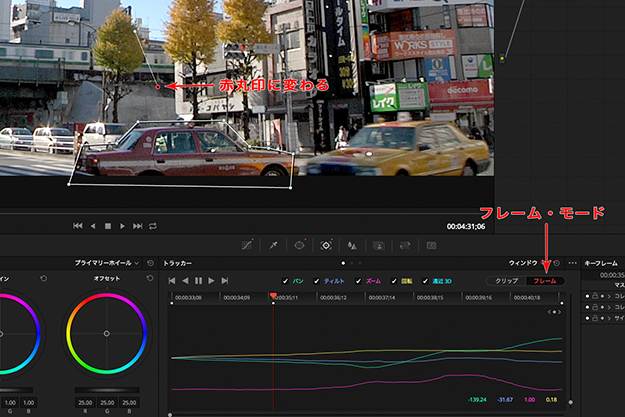Disable the ズーム (Zoom) tracking checkbox
Image resolution: width=625 pixels, height=417 pixels.
click(x=360, y=281)
